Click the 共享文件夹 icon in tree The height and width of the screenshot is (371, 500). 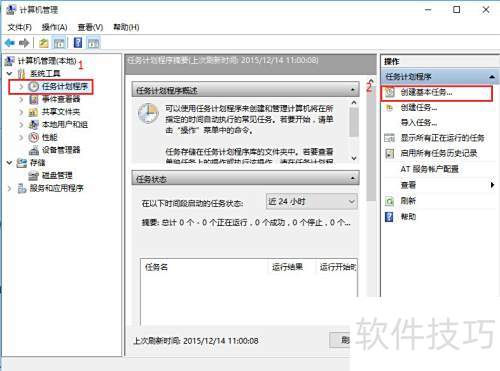(33, 112)
